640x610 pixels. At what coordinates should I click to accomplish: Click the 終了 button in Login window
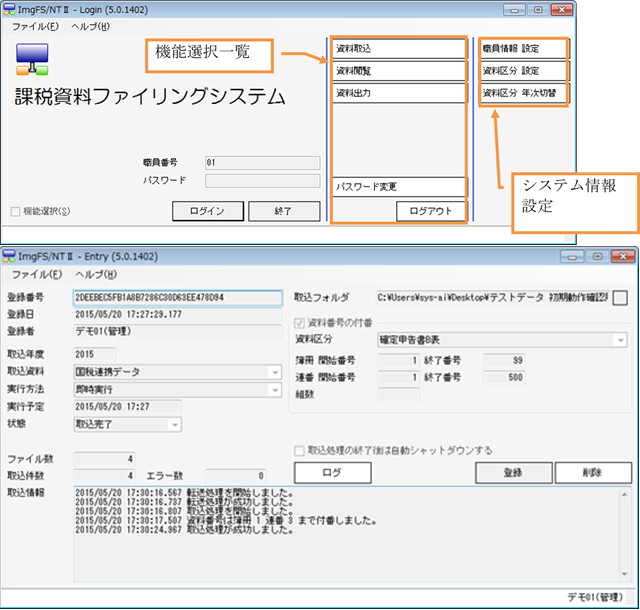(x=284, y=211)
